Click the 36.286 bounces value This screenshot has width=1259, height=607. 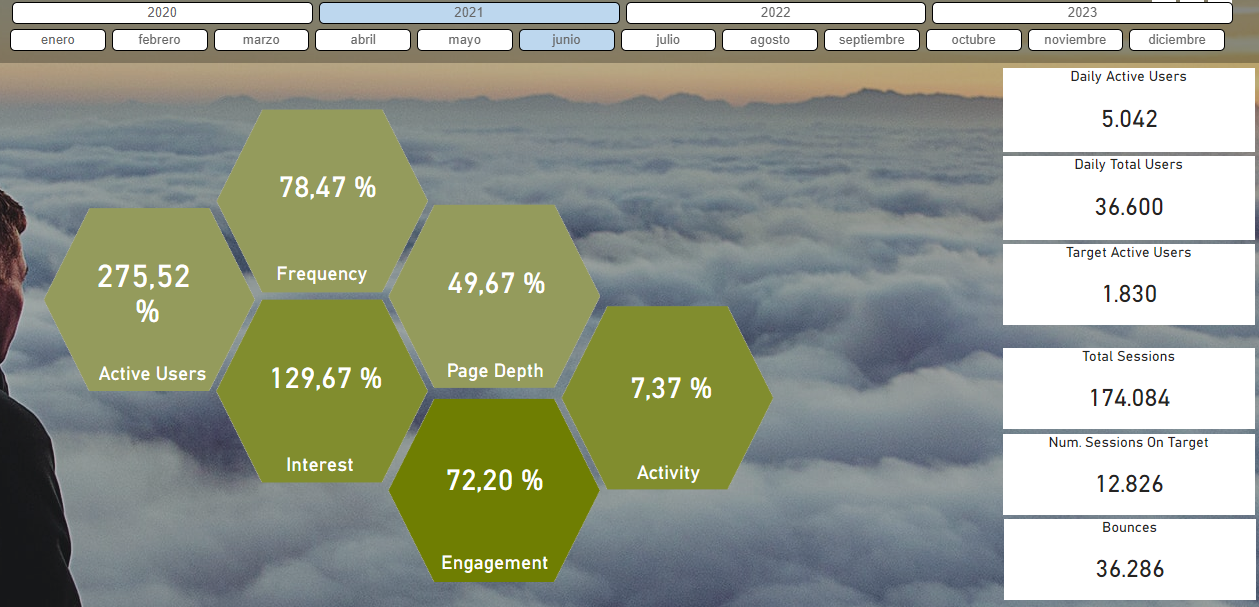click(x=1129, y=569)
